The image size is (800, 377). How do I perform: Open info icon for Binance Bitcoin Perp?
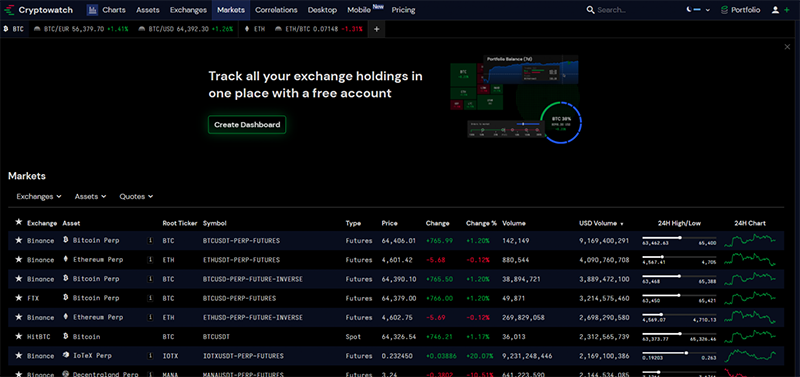150,240
